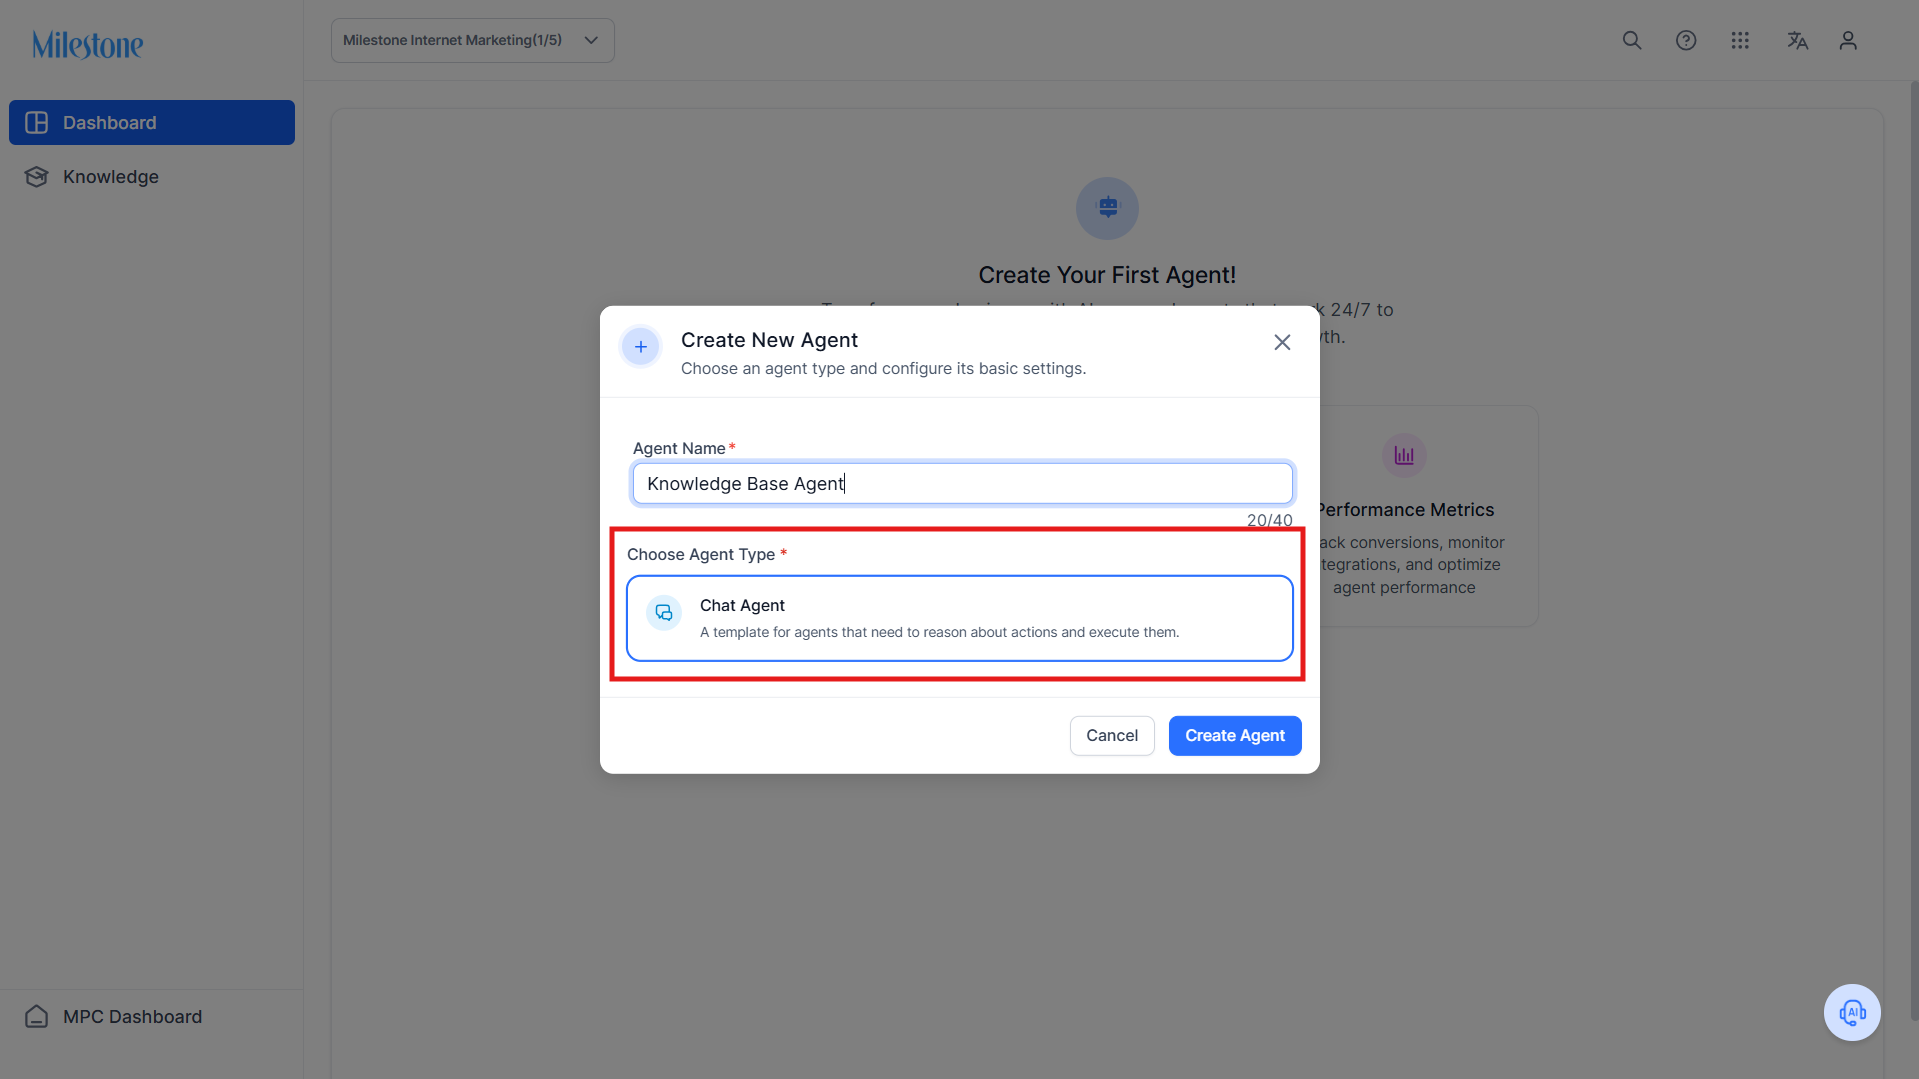
Task: Click the Create Agent button
Action: coord(1235,735)
